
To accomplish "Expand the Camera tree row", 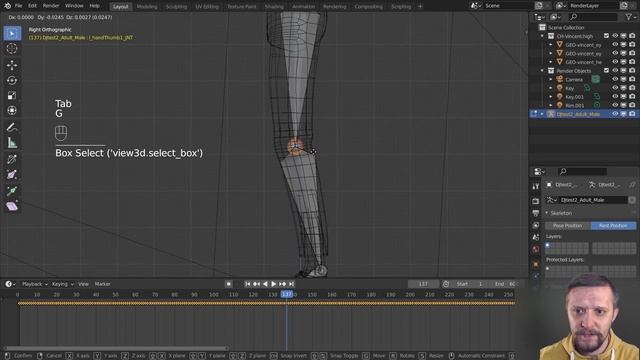I will coord(551,79).
